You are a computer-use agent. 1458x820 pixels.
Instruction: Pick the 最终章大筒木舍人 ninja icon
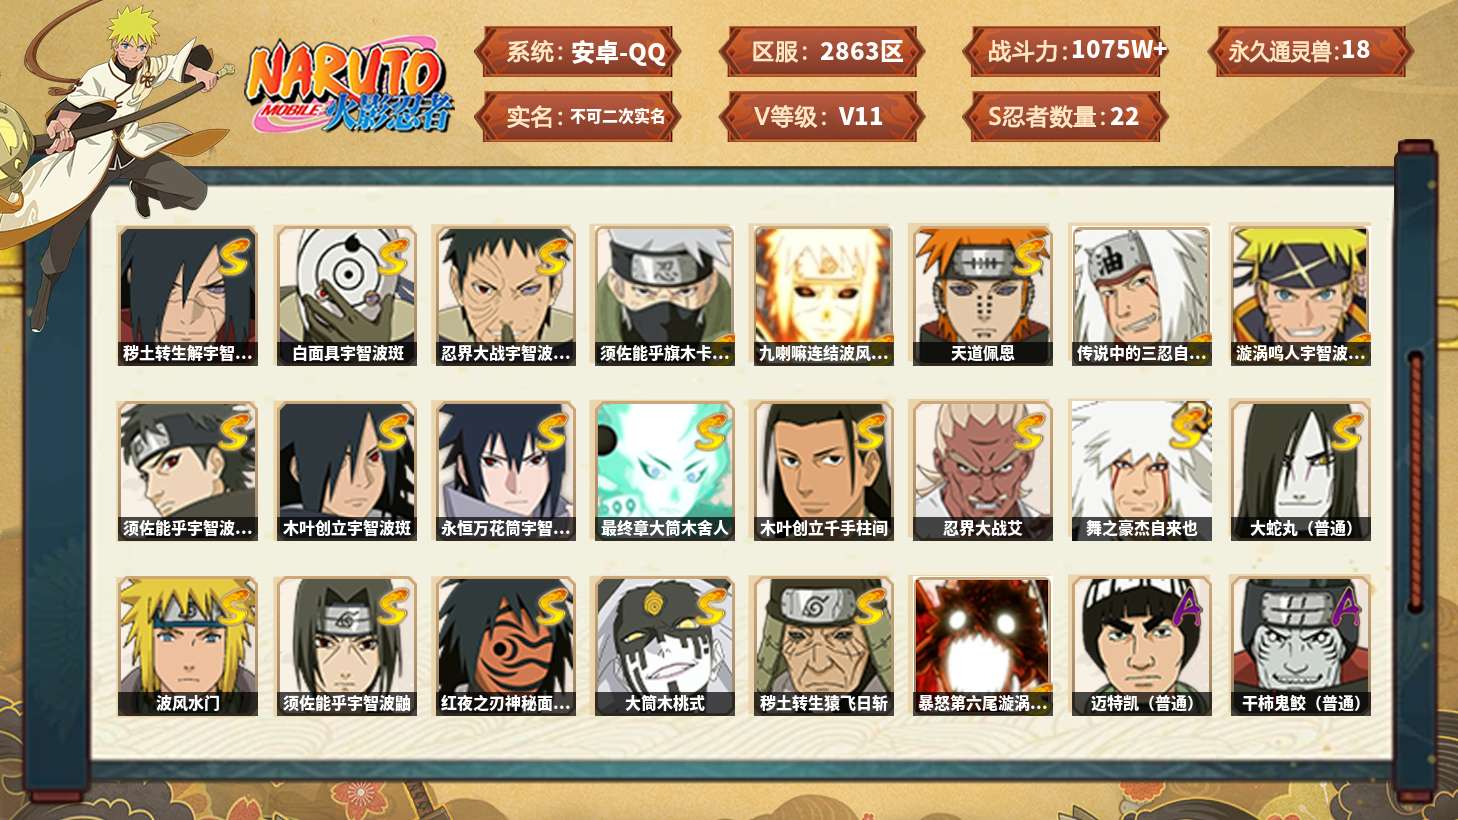coord(665,471)
